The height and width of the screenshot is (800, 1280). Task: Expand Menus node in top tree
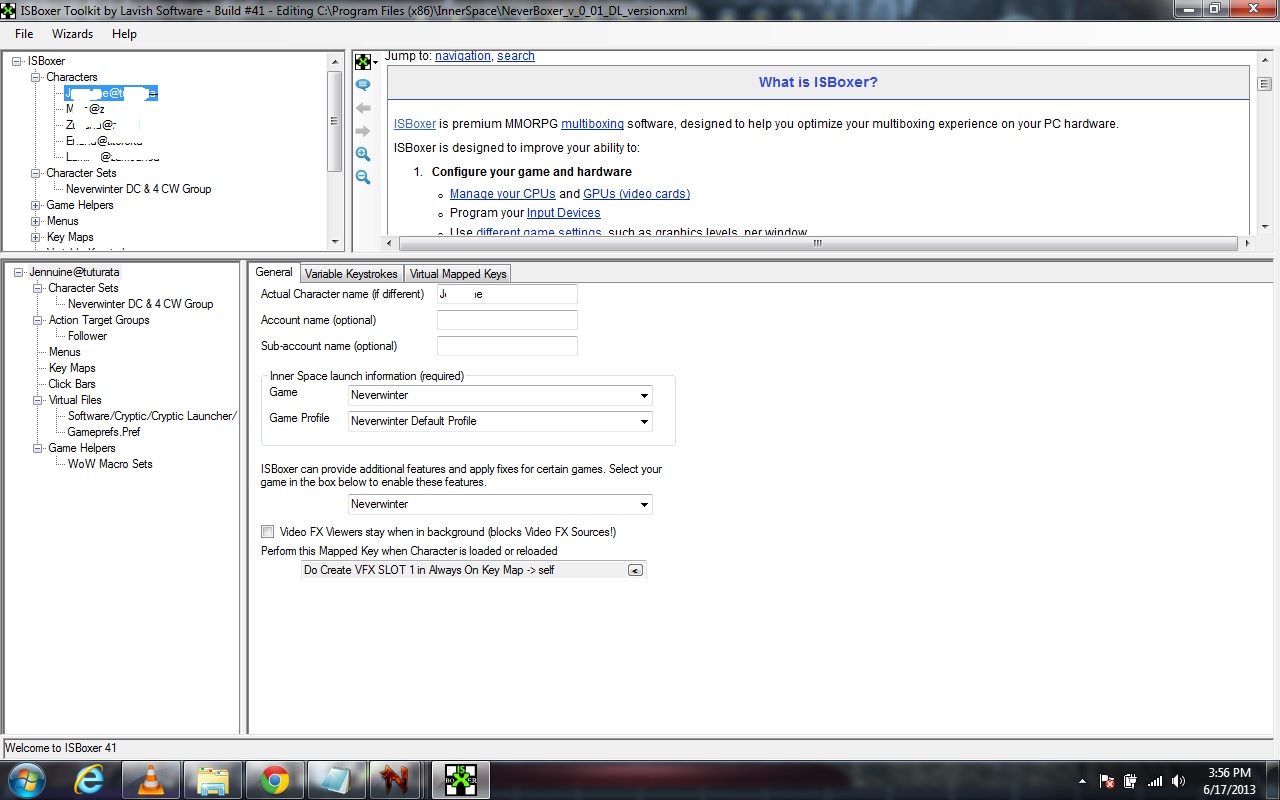coord(36,221)
